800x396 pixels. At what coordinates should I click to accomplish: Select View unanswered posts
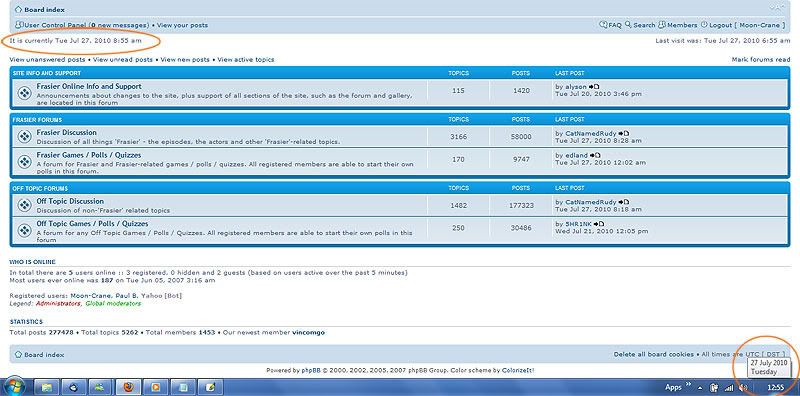click(47, 60)
